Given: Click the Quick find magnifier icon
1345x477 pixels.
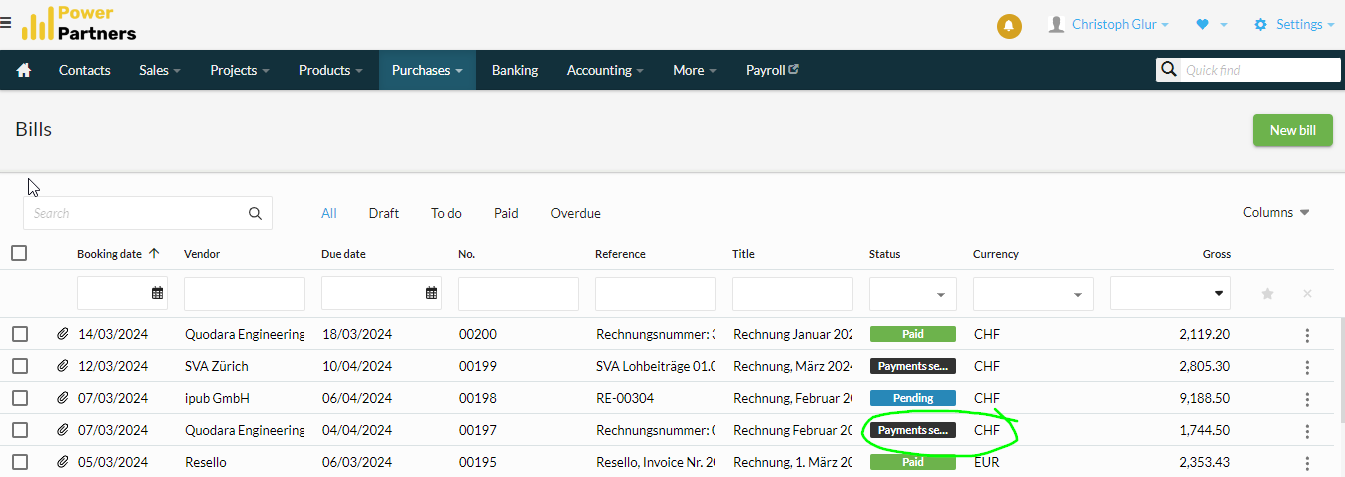Looking at the screenshot, I should pos(1168,70).
